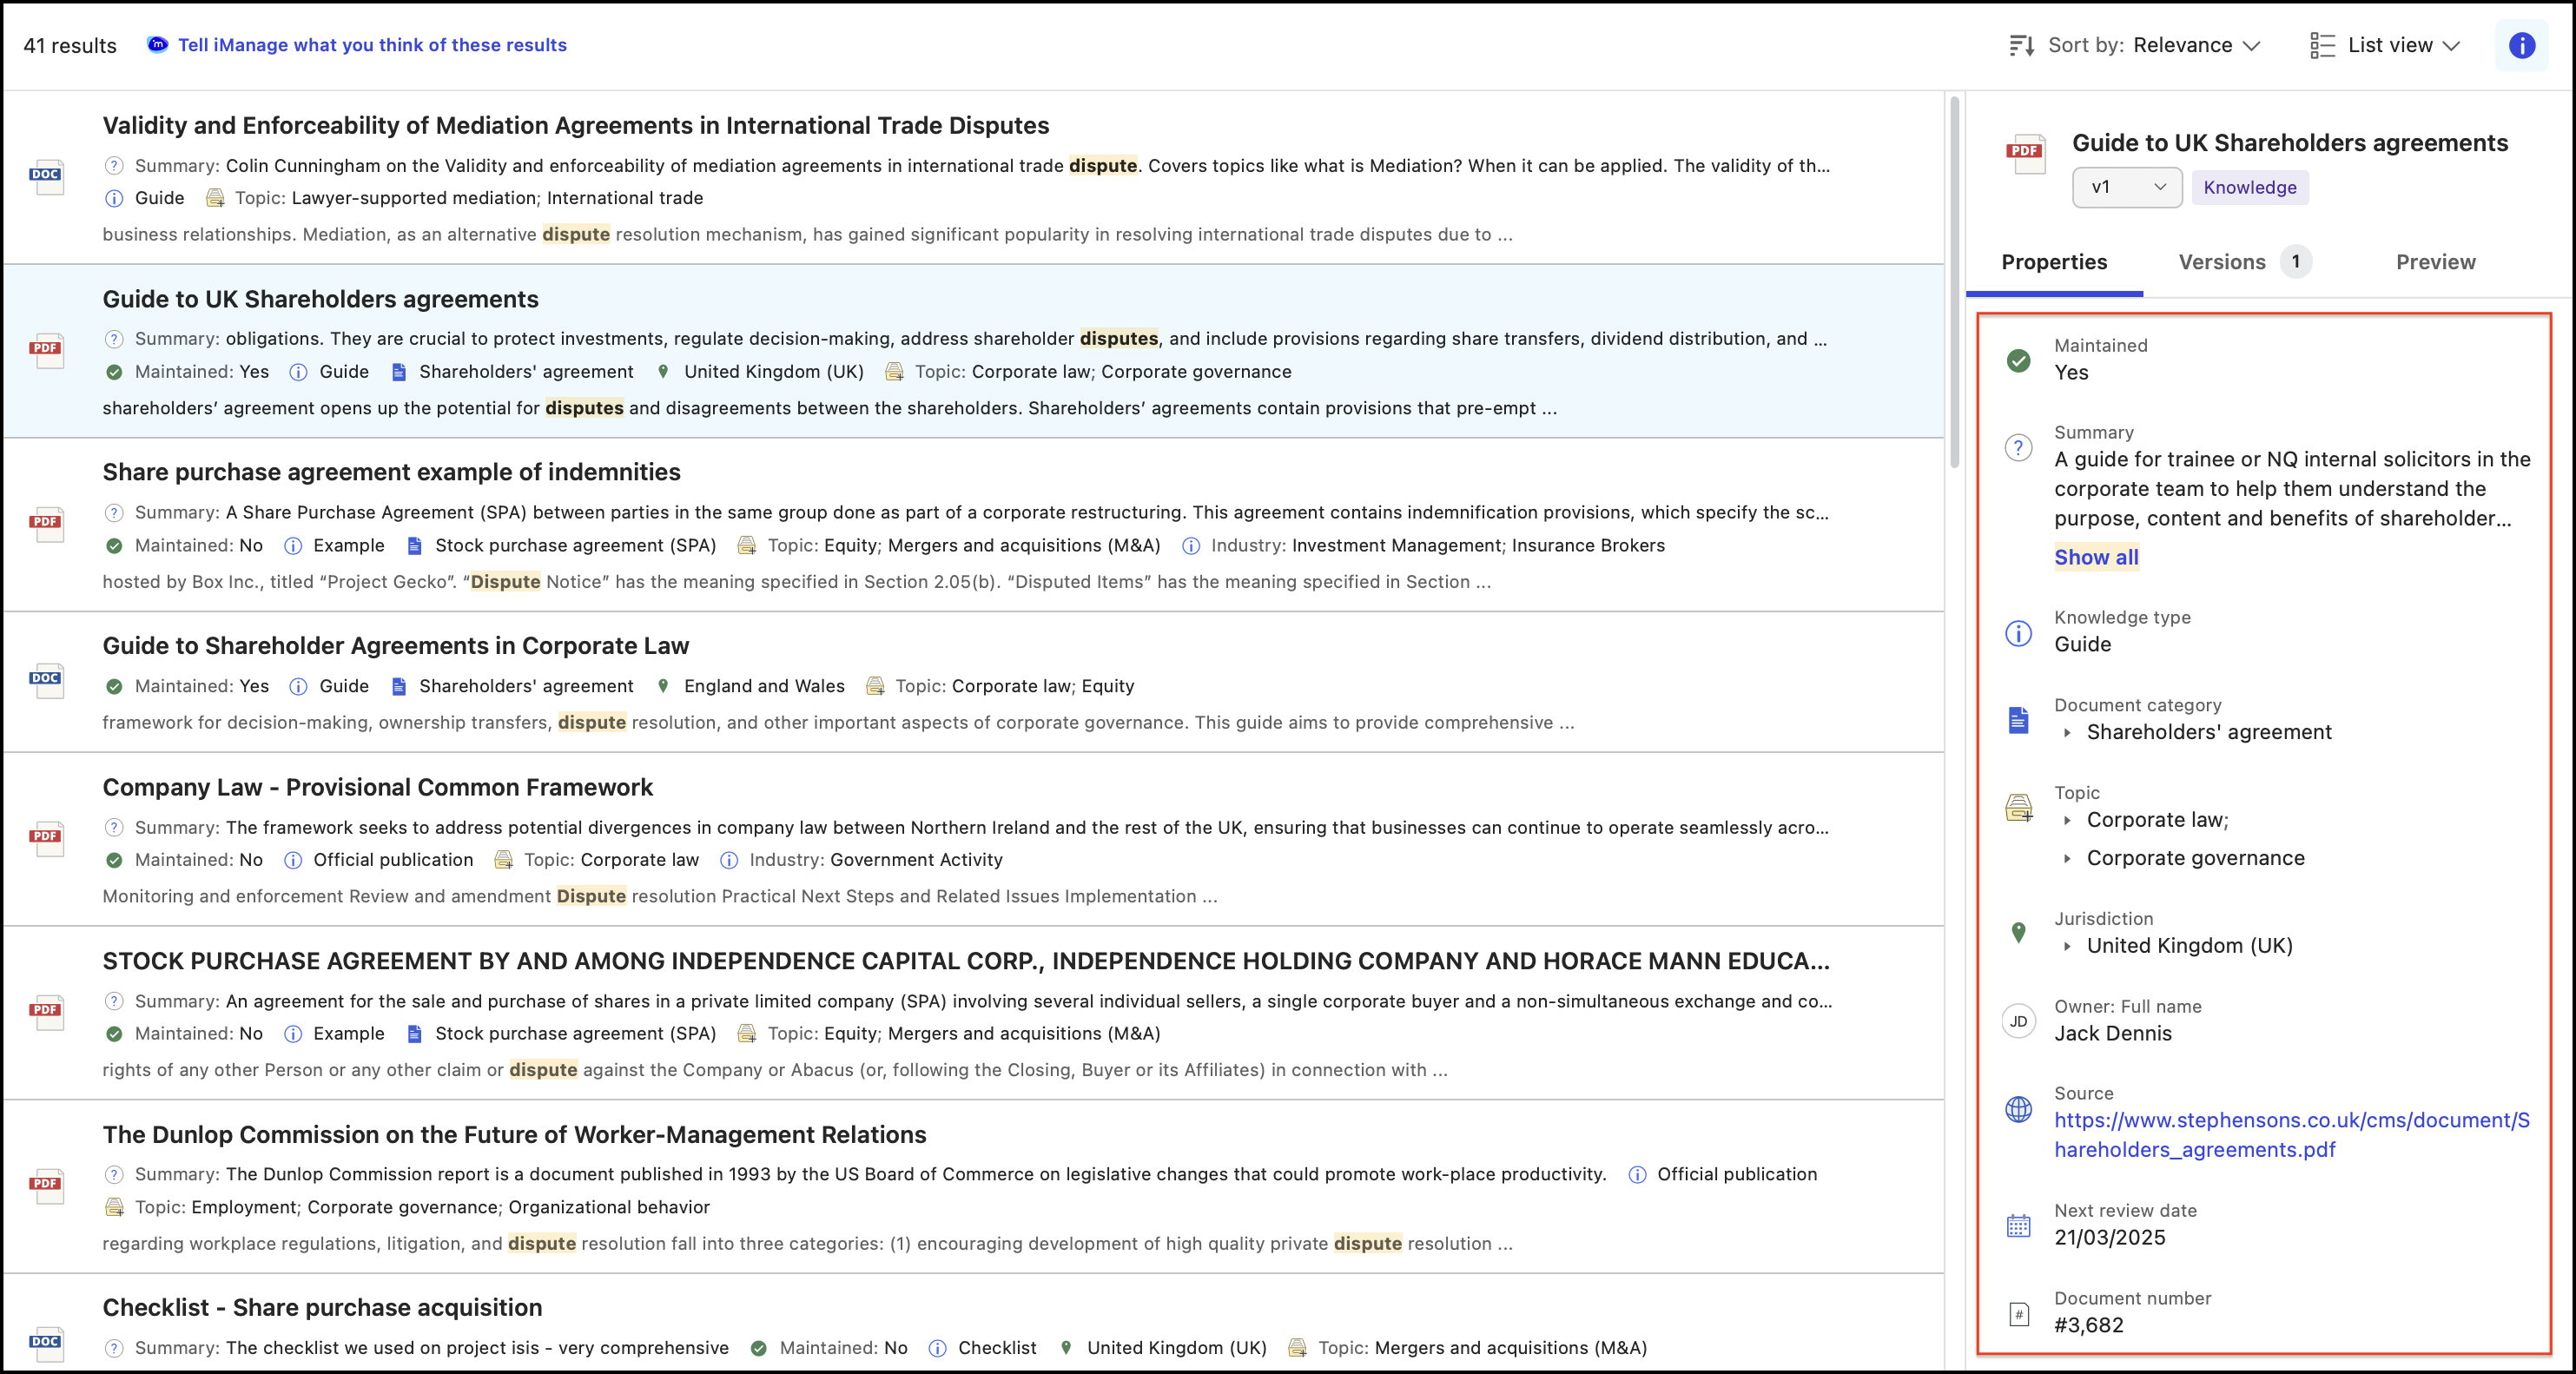Image resolution: width=2576 pixels, height=1374 pixels.
Task: Click the JD owner avatar
Action: pyautogui.click(x=2018, y=1021)
